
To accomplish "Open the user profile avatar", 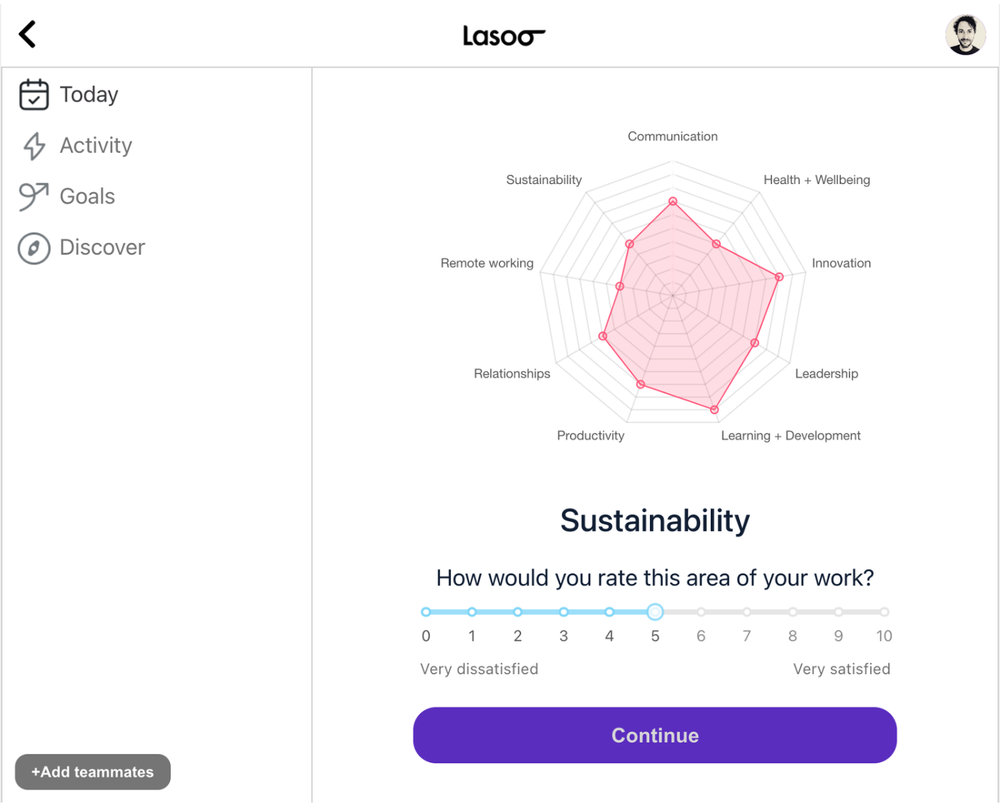I will click(965, 35).
